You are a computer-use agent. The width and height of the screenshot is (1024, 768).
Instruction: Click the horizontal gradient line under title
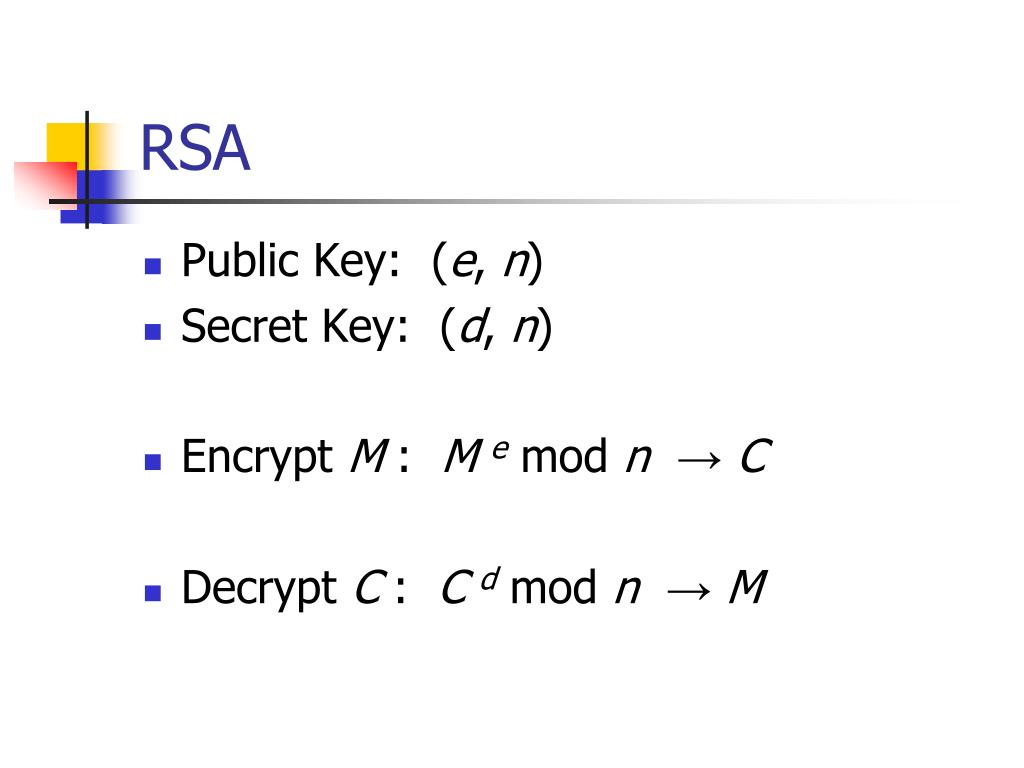click(x=509, y=201)
